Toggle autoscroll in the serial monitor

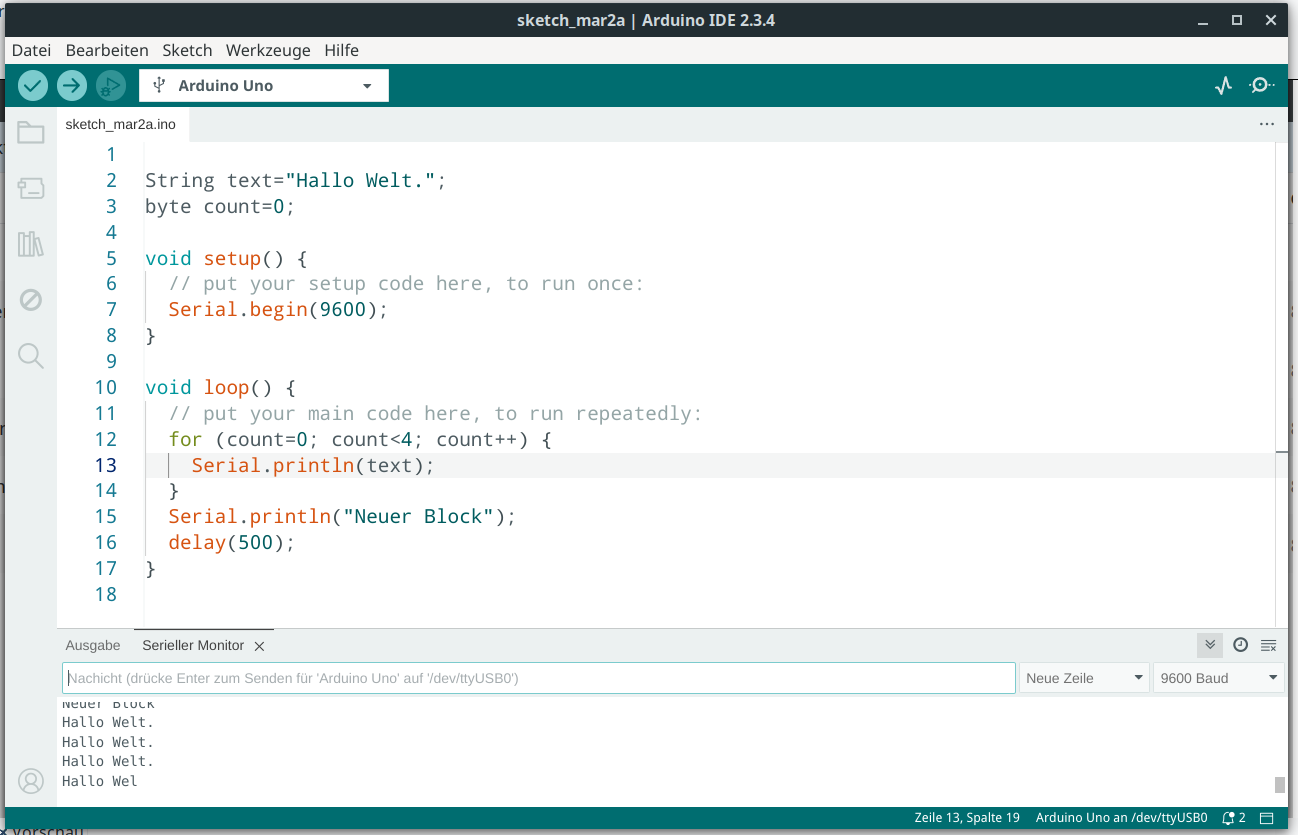(1210, 645)
